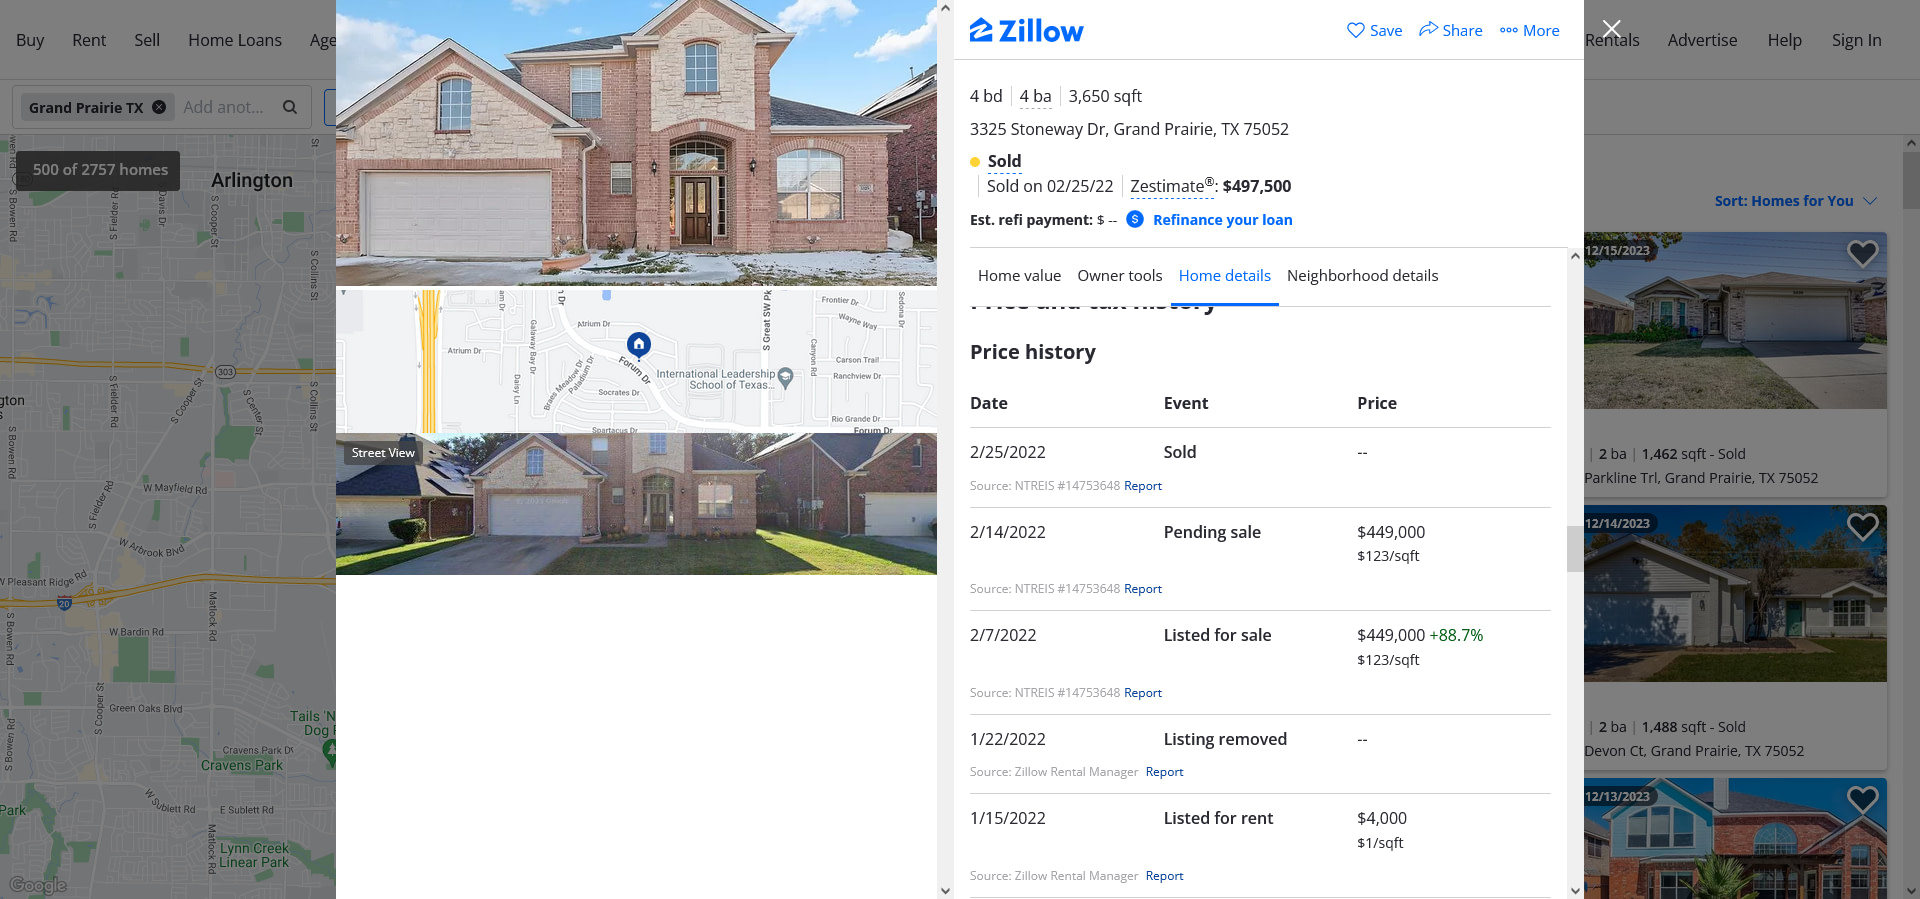The image size is (1920, 899).
Task: Open the Street View photo
Action: pyautogui.click(x=636, y=504)
